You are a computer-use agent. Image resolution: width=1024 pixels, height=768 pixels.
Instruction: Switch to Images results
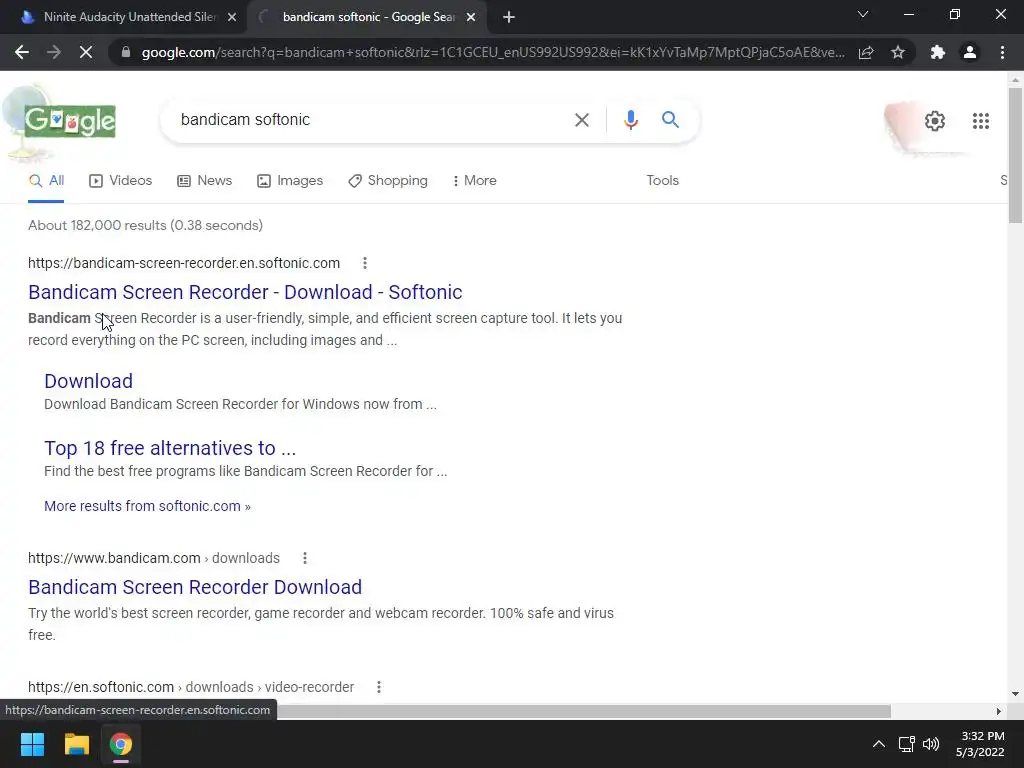point(290,181)
